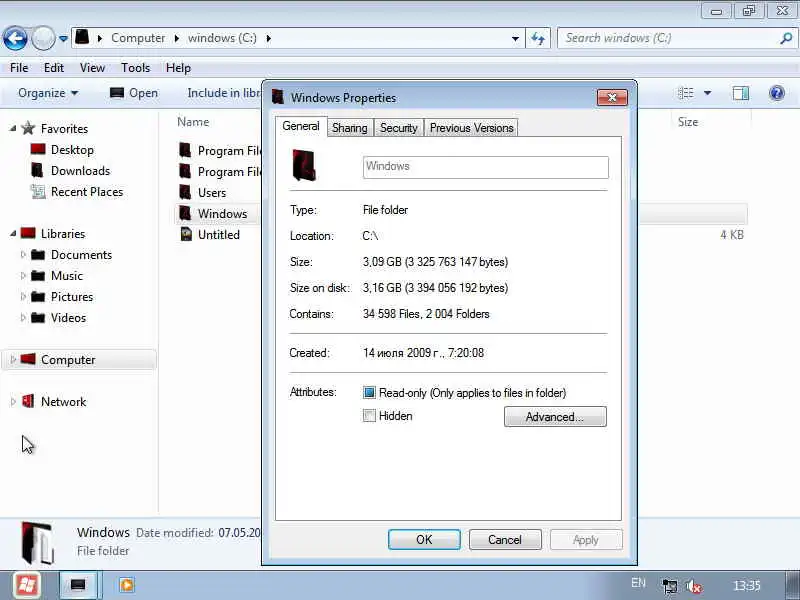This screenshot has height=600, width=800.
Task: Switch to the Sharing tab
Action: click(x=349, y=128)
